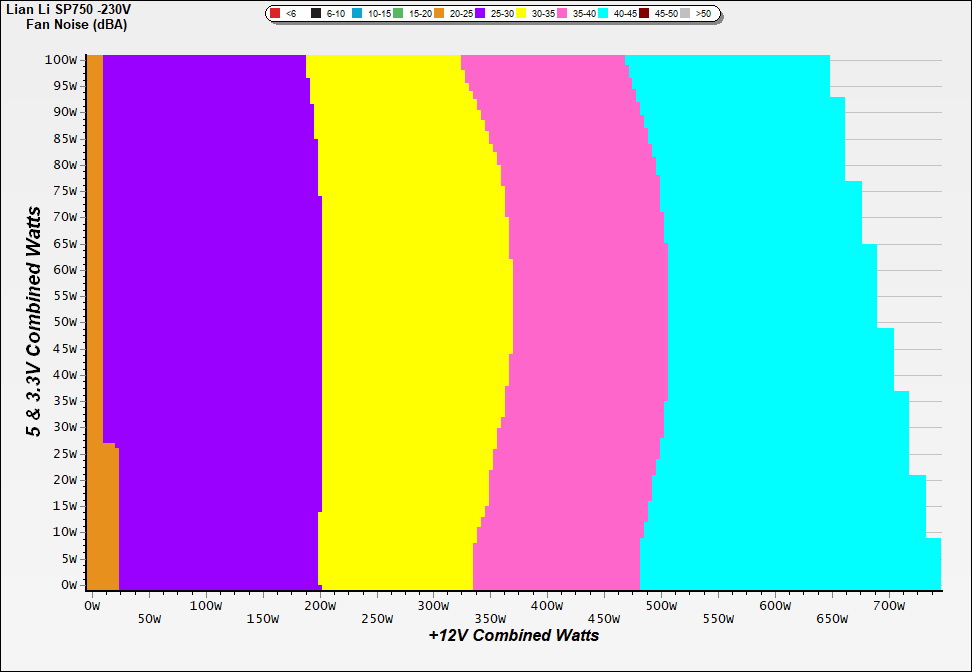Viewport: 972px width, 672px height.
Task: Select the pink 35-40 legend swatch
Action: tap(562, 14)
